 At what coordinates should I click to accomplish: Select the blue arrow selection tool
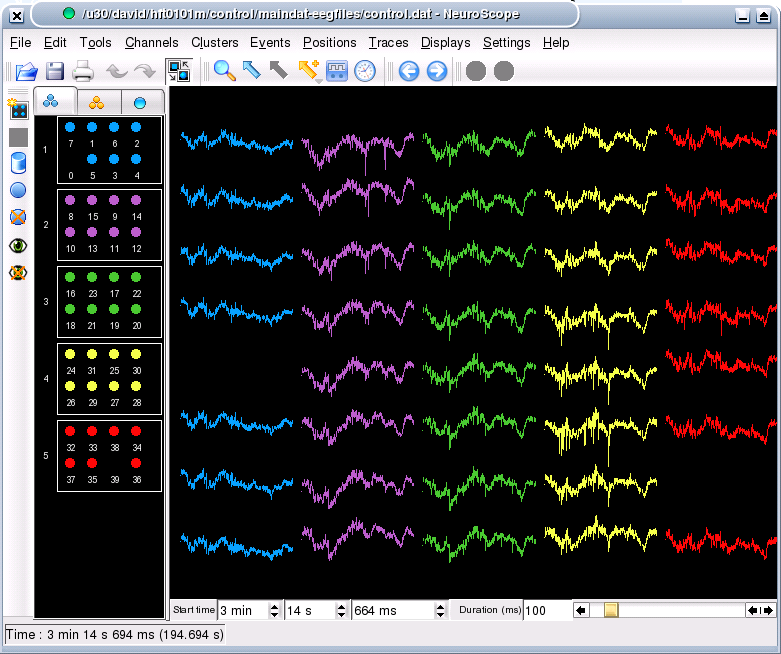click(x=252, y=70)
